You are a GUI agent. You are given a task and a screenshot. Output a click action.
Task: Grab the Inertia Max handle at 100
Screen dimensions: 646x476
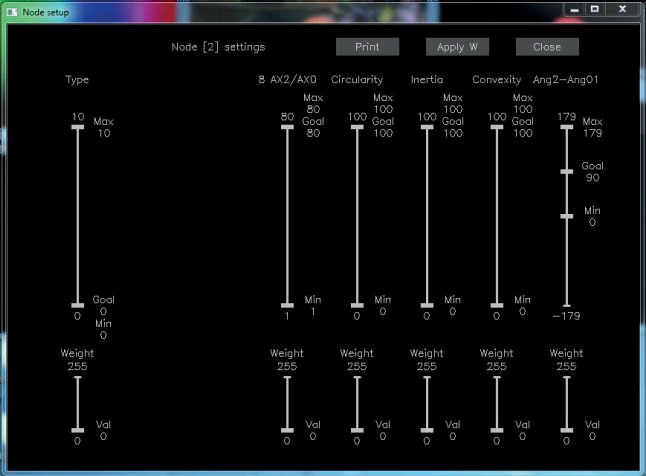coord(427,127)
